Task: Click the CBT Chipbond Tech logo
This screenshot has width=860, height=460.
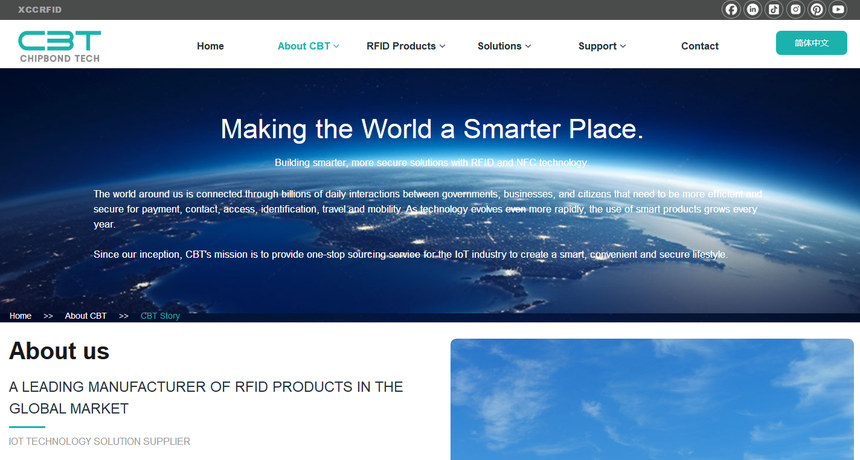Action: click(60, 46)
